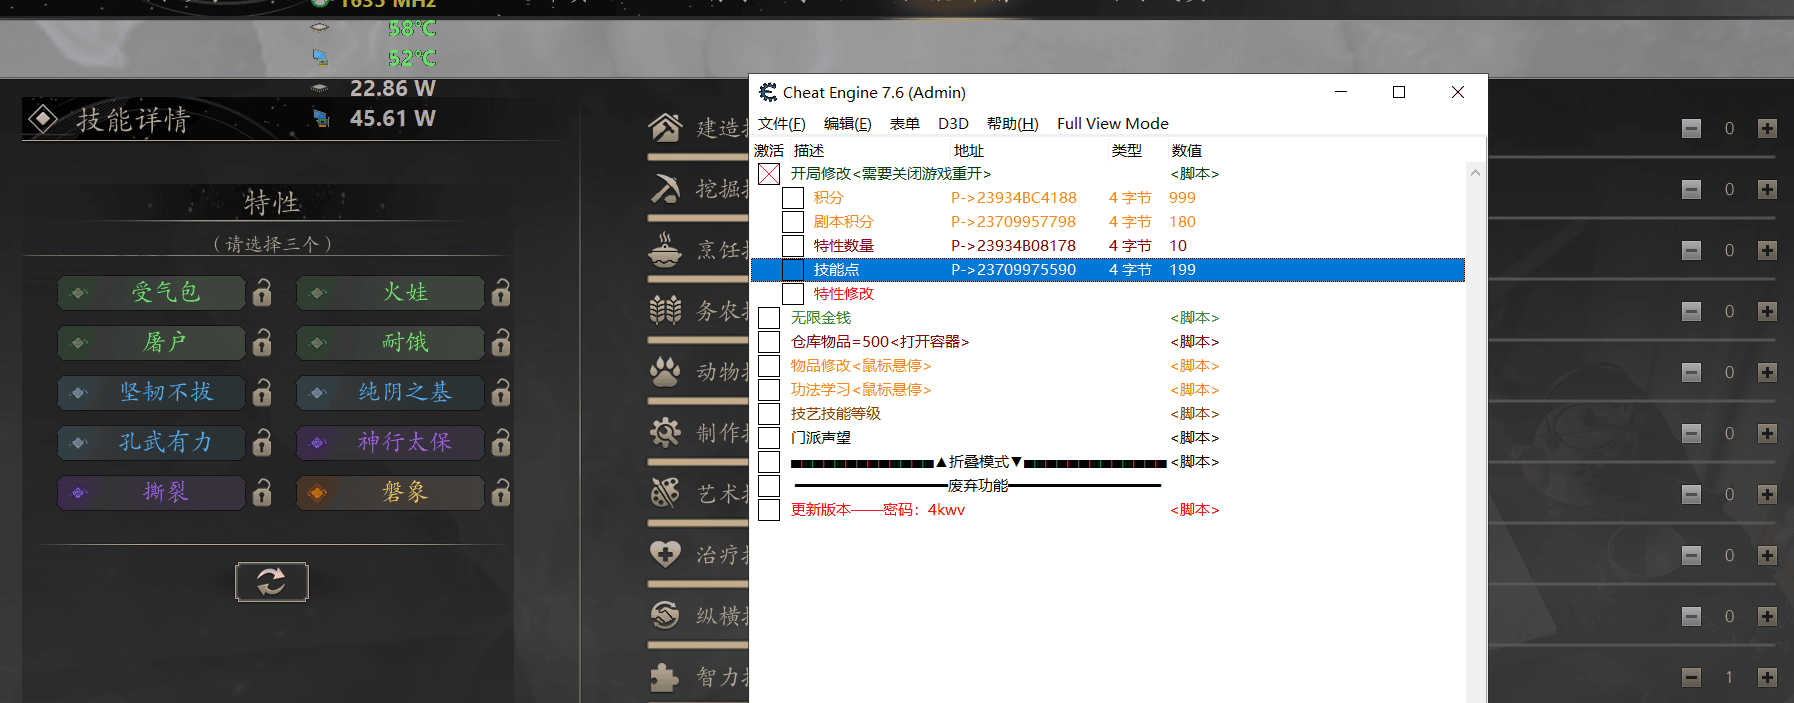The height and width of the screenshot is (703, 1794).
Task: Click the 描述 column header
Action: point(809,151)
